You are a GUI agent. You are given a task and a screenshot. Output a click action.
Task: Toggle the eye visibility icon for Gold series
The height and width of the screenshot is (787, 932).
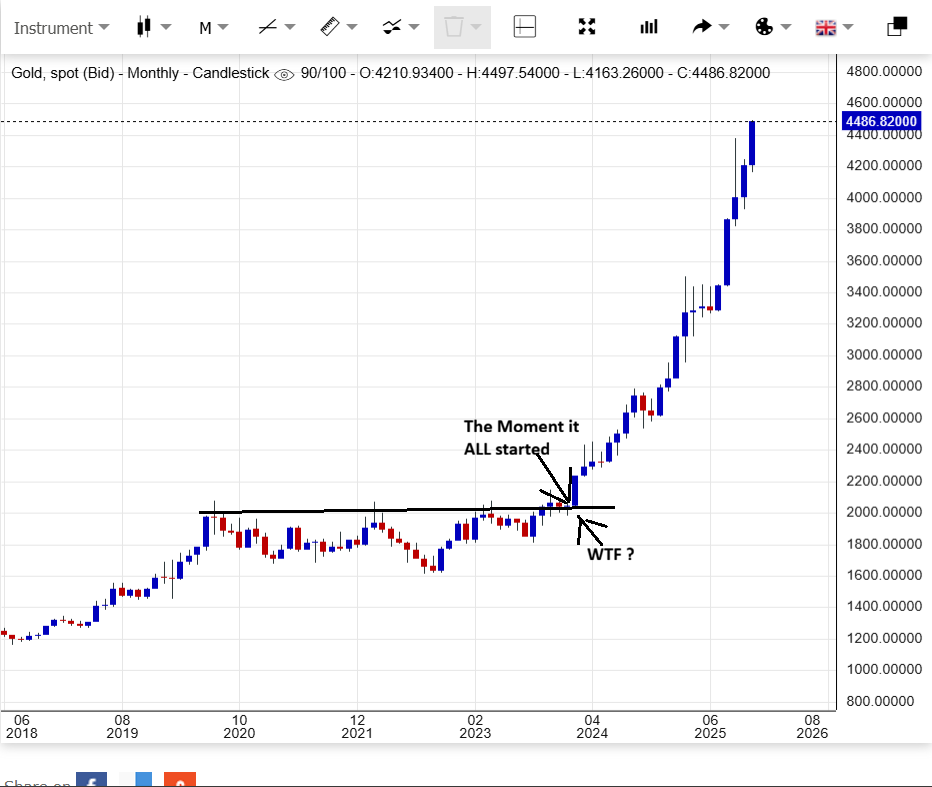pos(284,74)
